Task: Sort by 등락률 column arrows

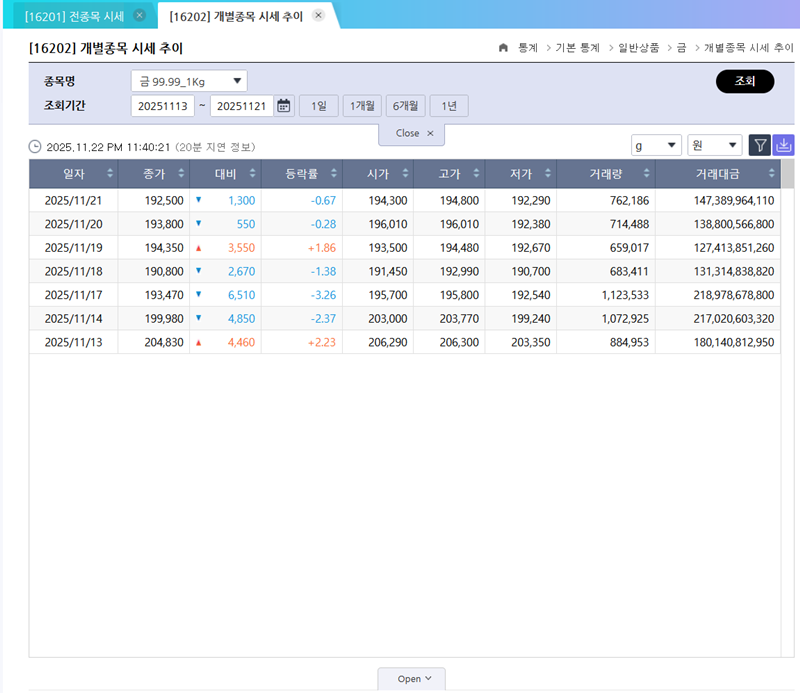Action: [334, 174]
